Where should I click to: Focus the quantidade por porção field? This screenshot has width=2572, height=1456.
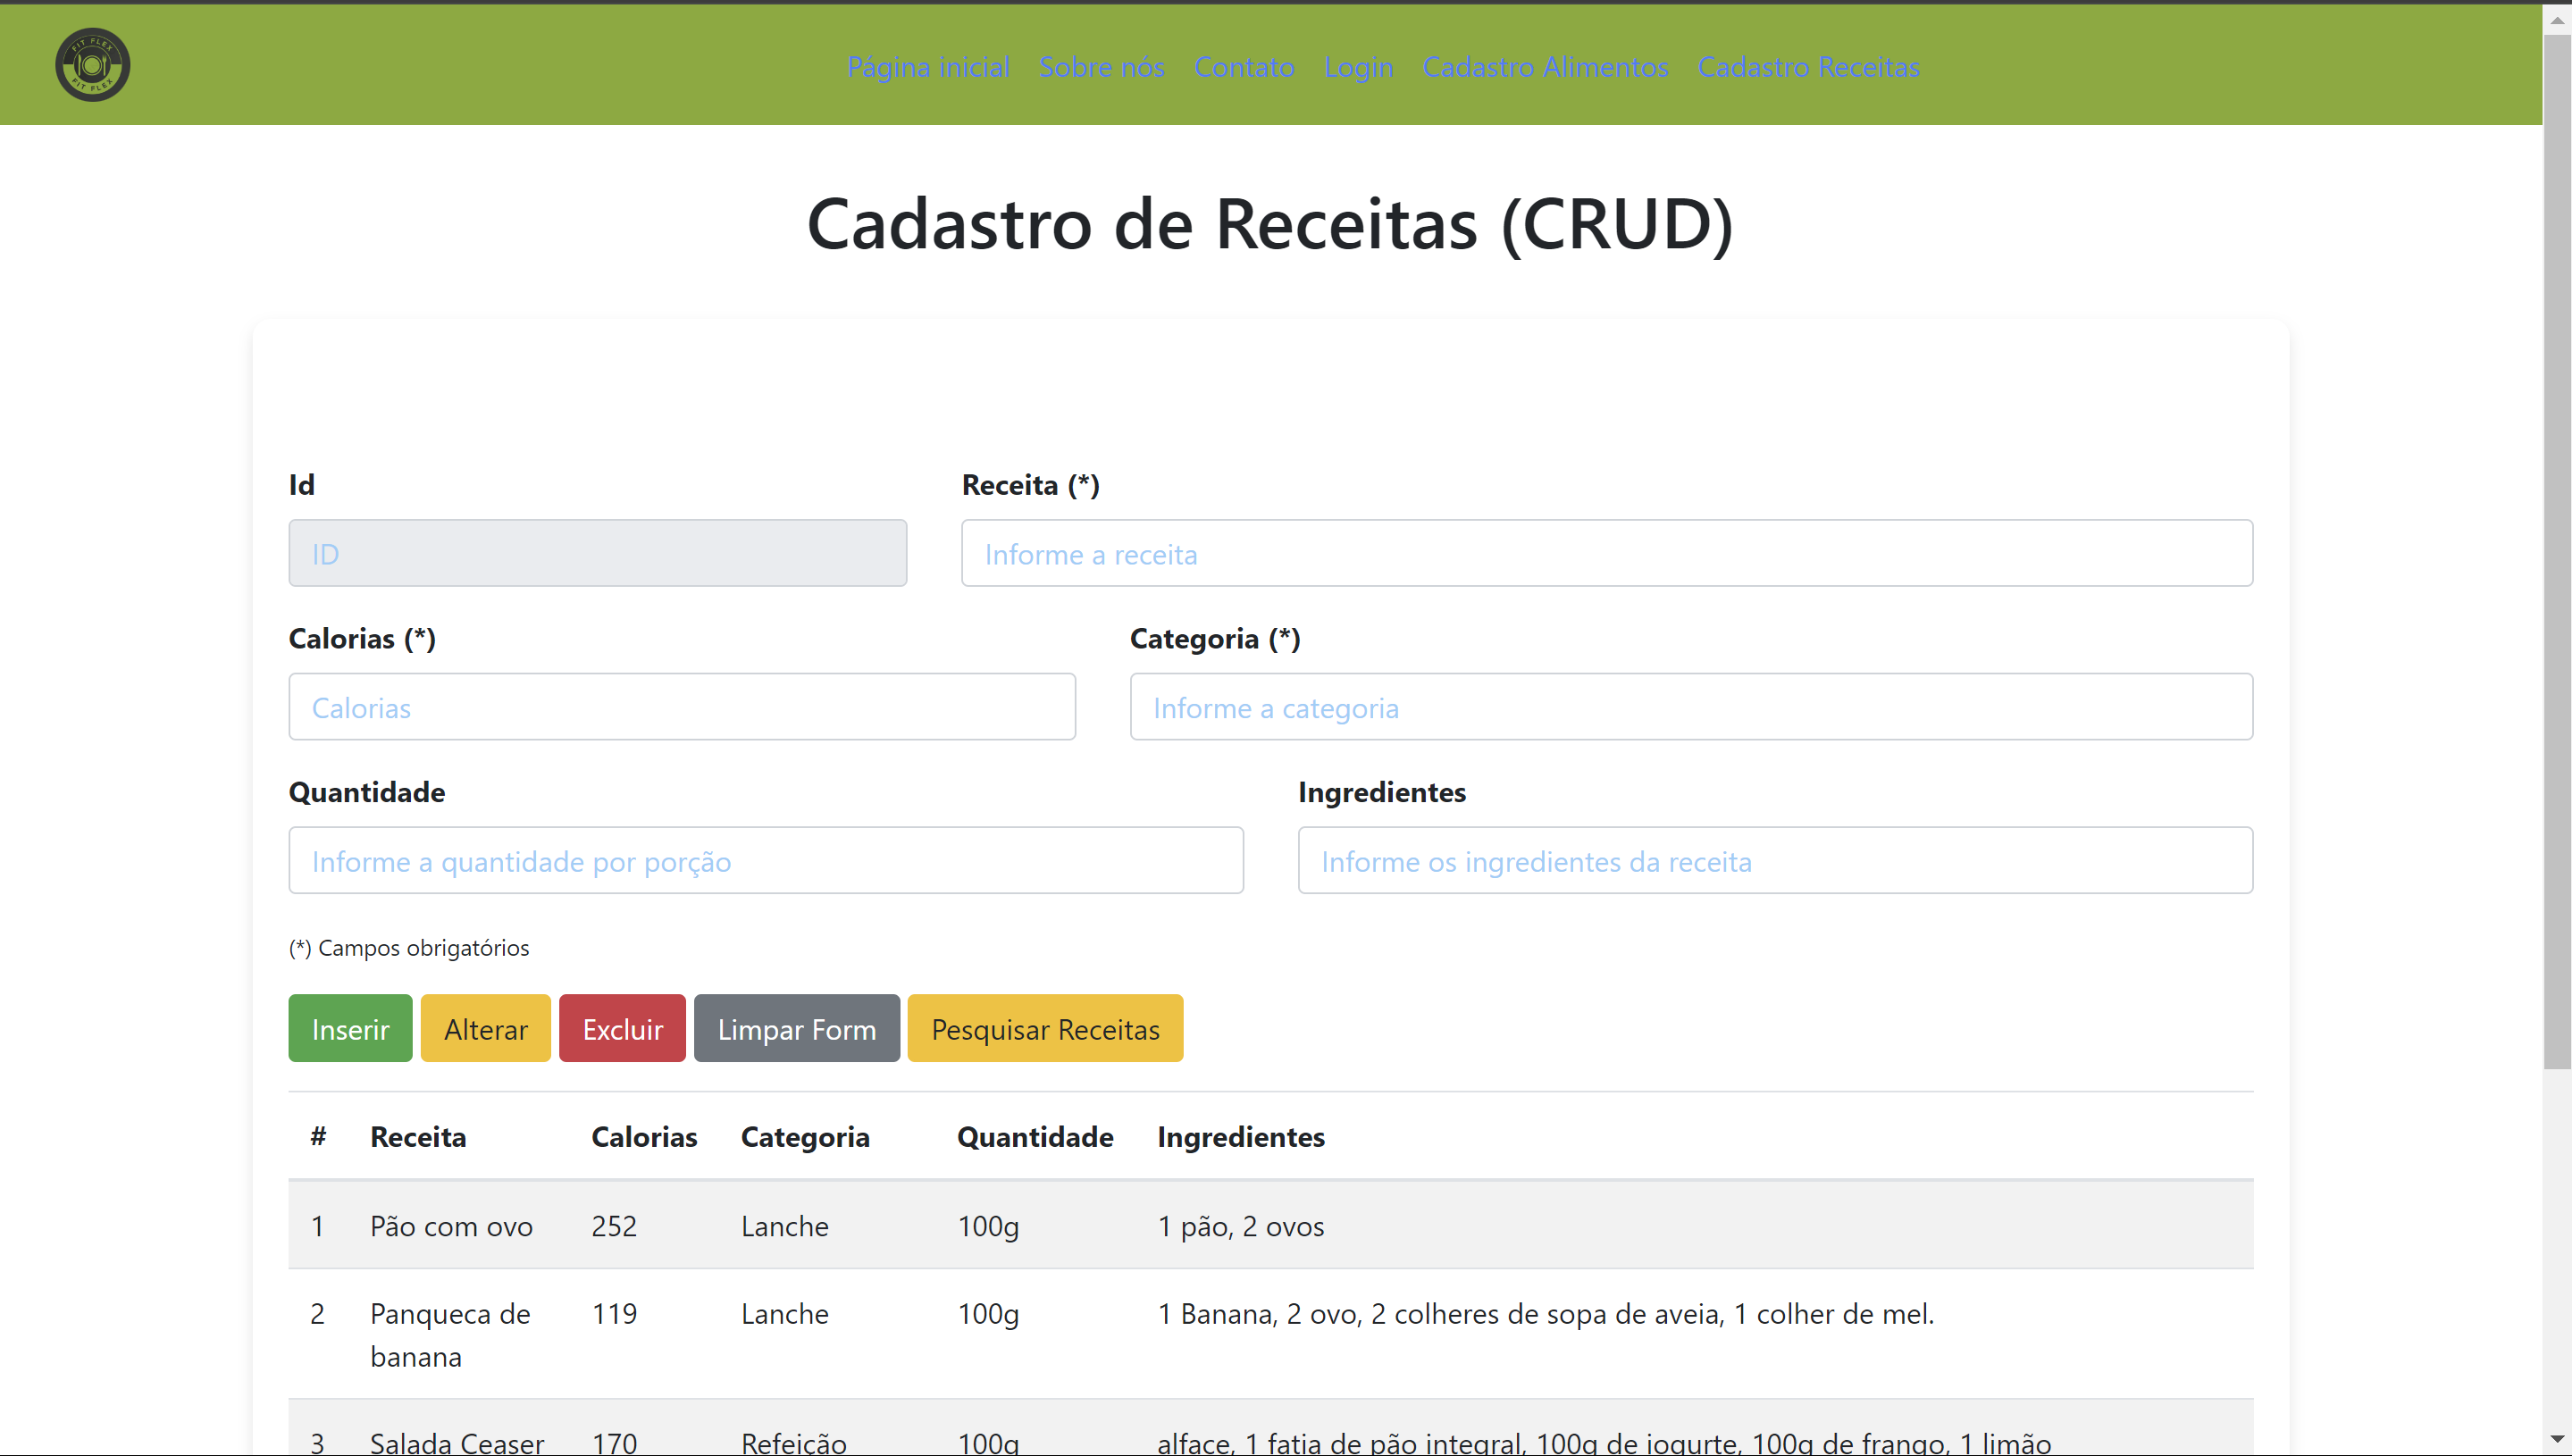765,860
